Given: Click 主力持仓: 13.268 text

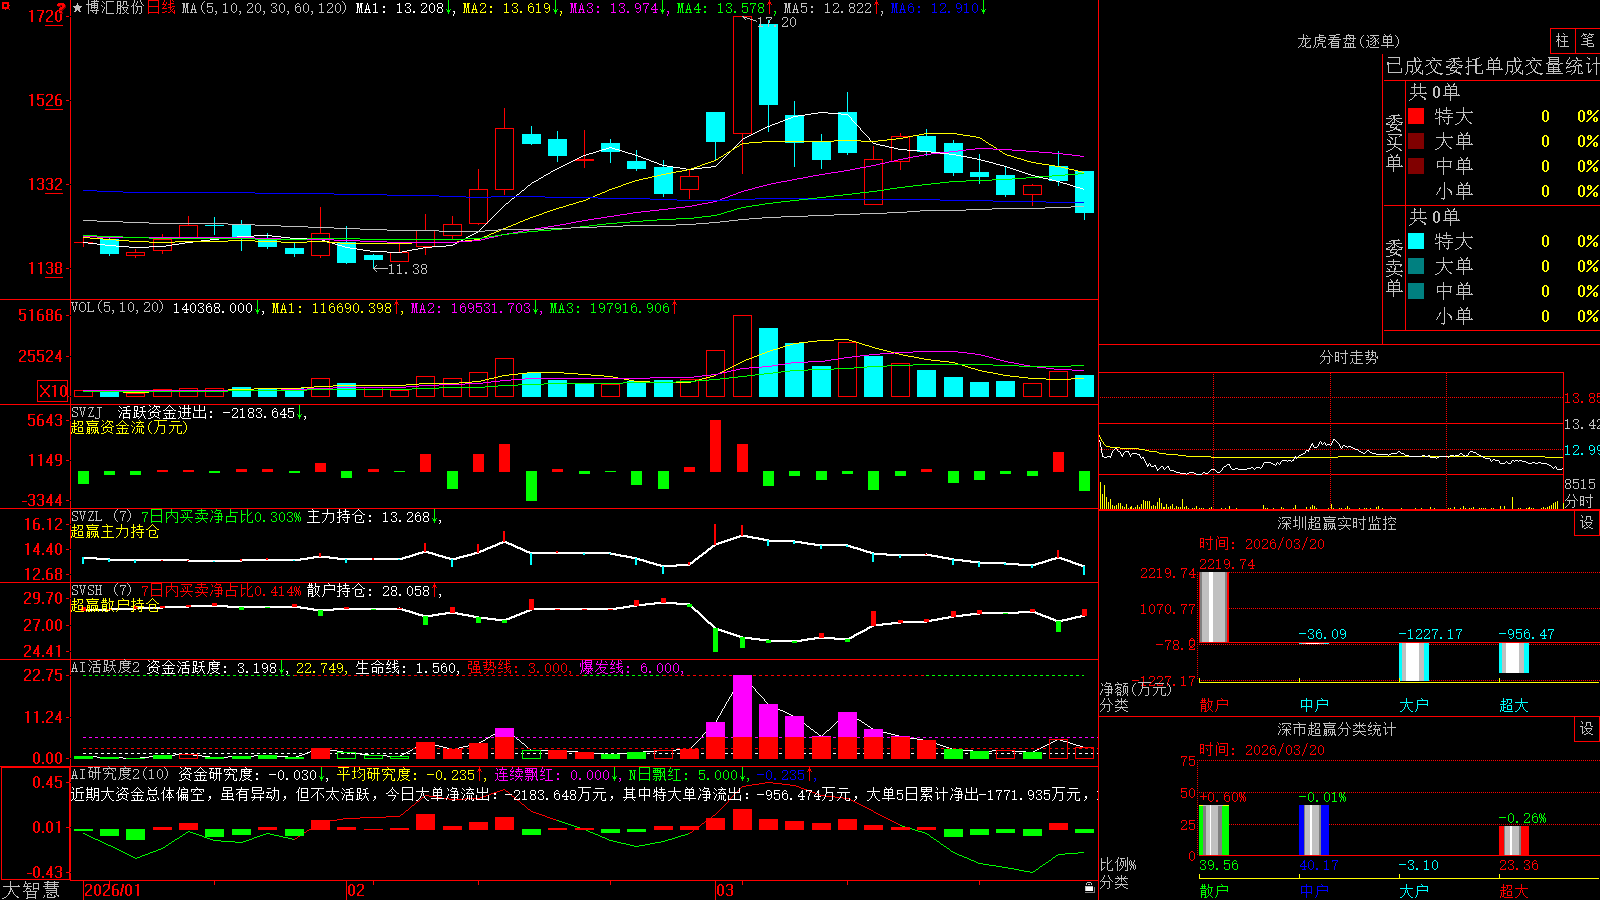Looking at the screenshot, I should pos(370,517).
